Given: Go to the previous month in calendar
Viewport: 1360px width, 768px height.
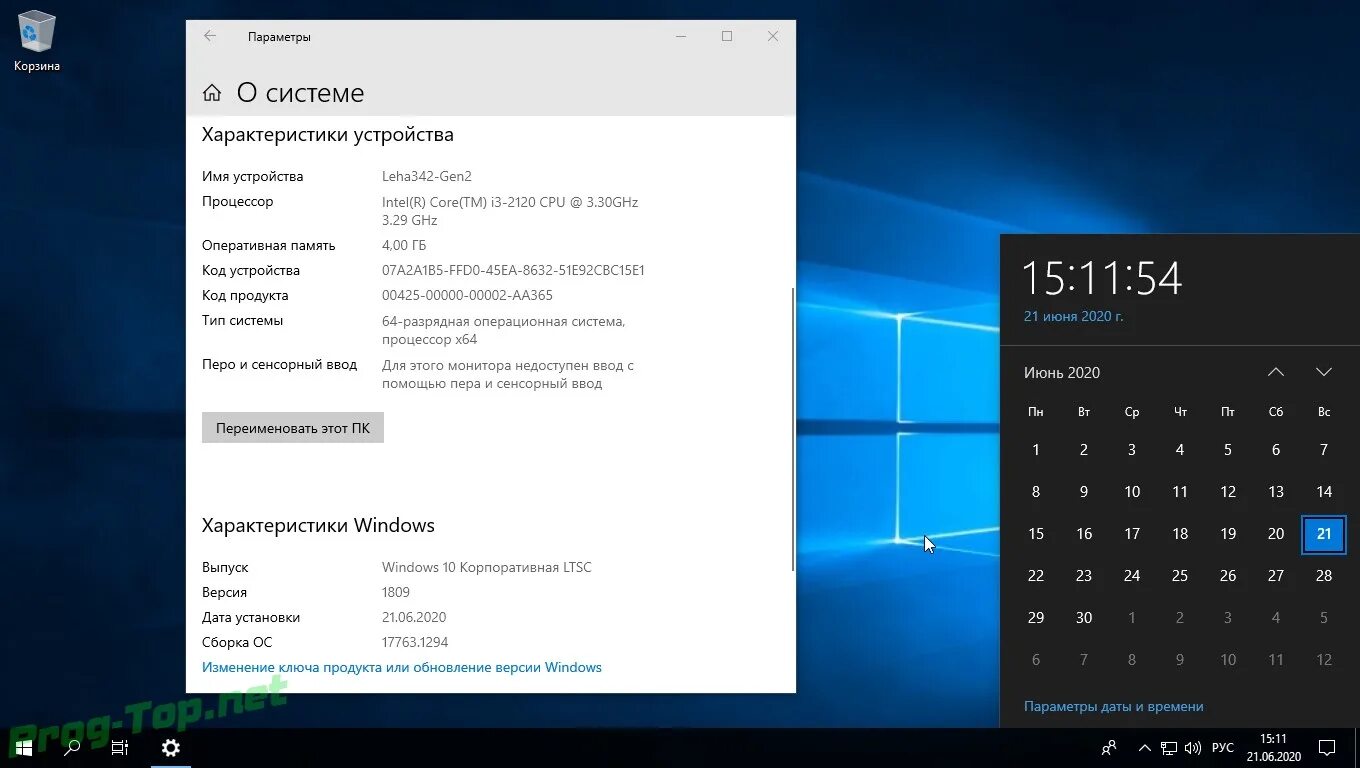Looking at the screenshot, I should [x=1275, y=371].
